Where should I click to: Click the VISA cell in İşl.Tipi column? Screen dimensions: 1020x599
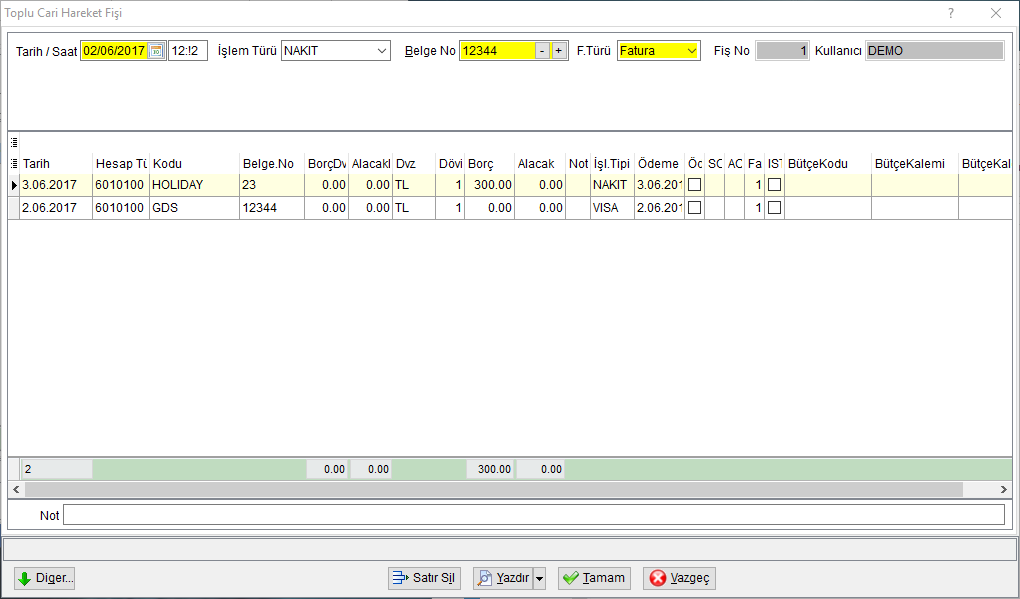(x=612, y=207)
